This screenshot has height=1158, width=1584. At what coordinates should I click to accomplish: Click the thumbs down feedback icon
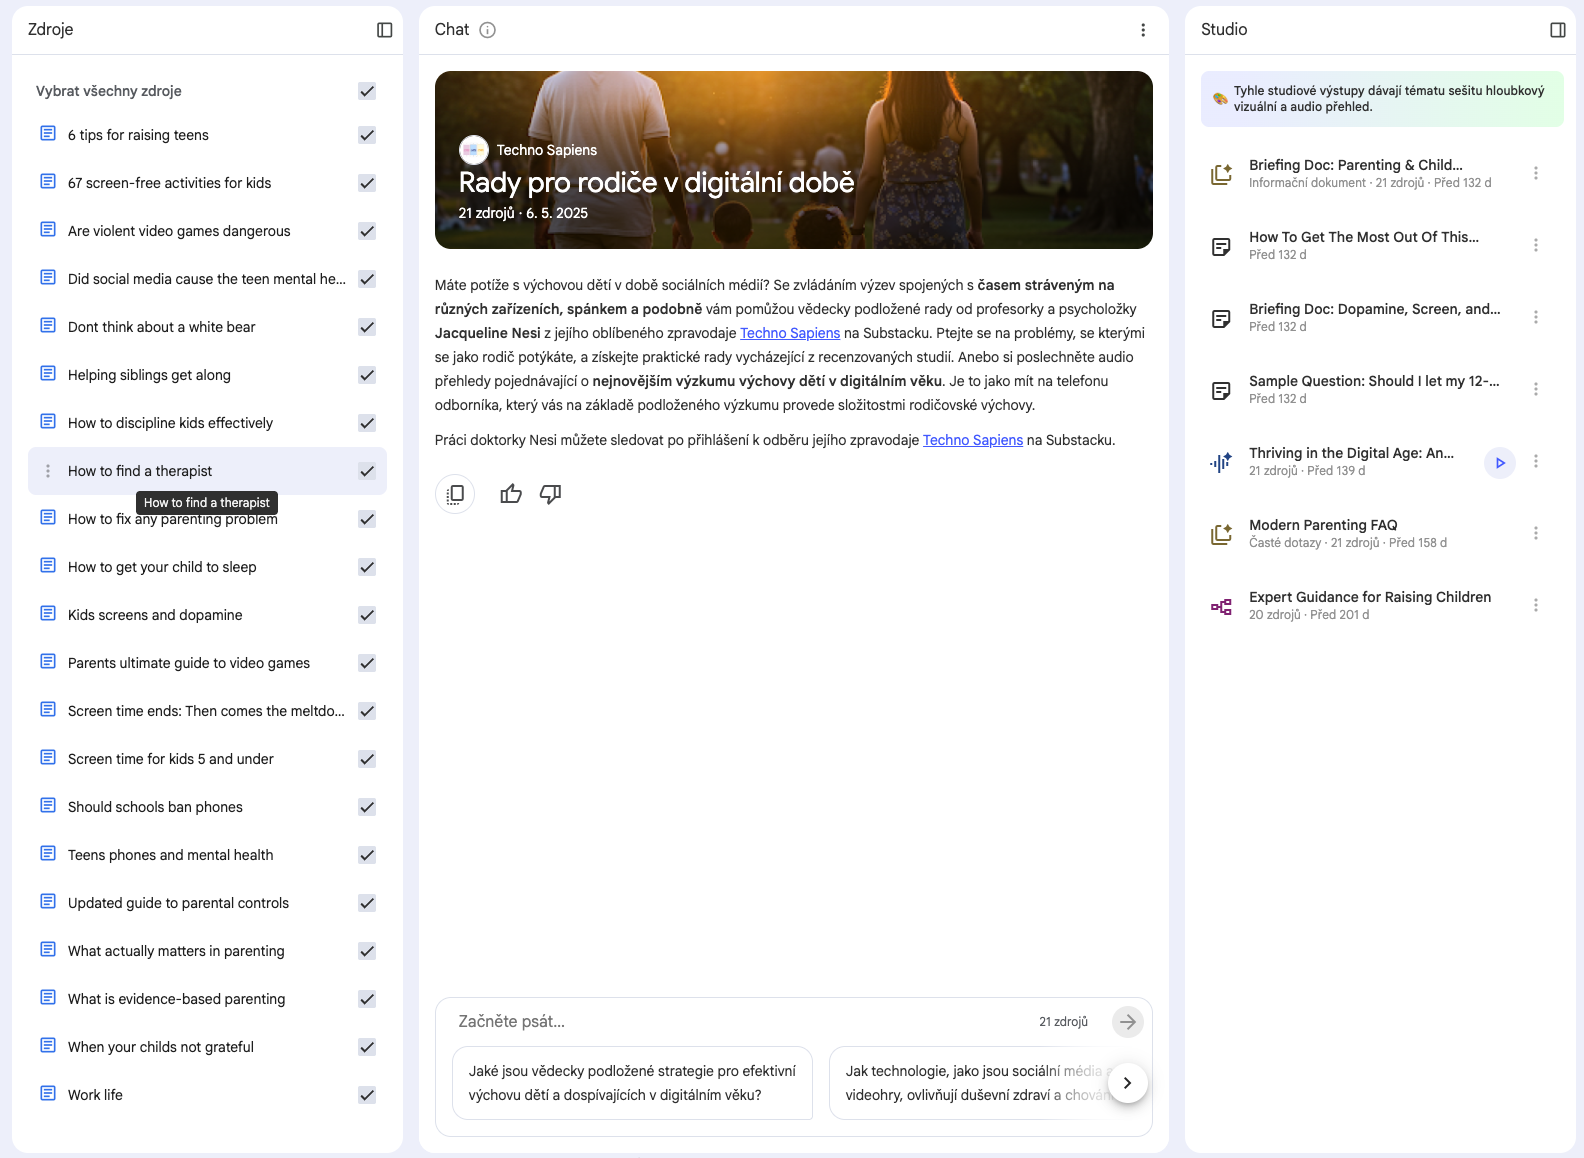tap(551, 494)
